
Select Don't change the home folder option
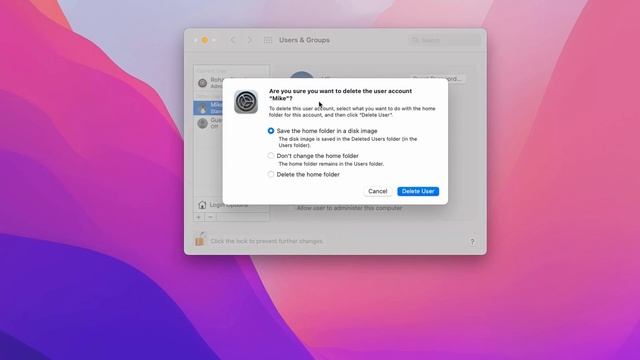coord(271,156)
